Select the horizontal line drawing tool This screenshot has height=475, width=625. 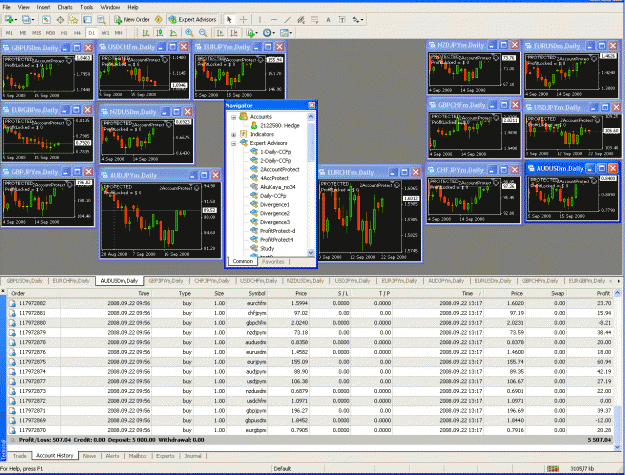[273, 20]
